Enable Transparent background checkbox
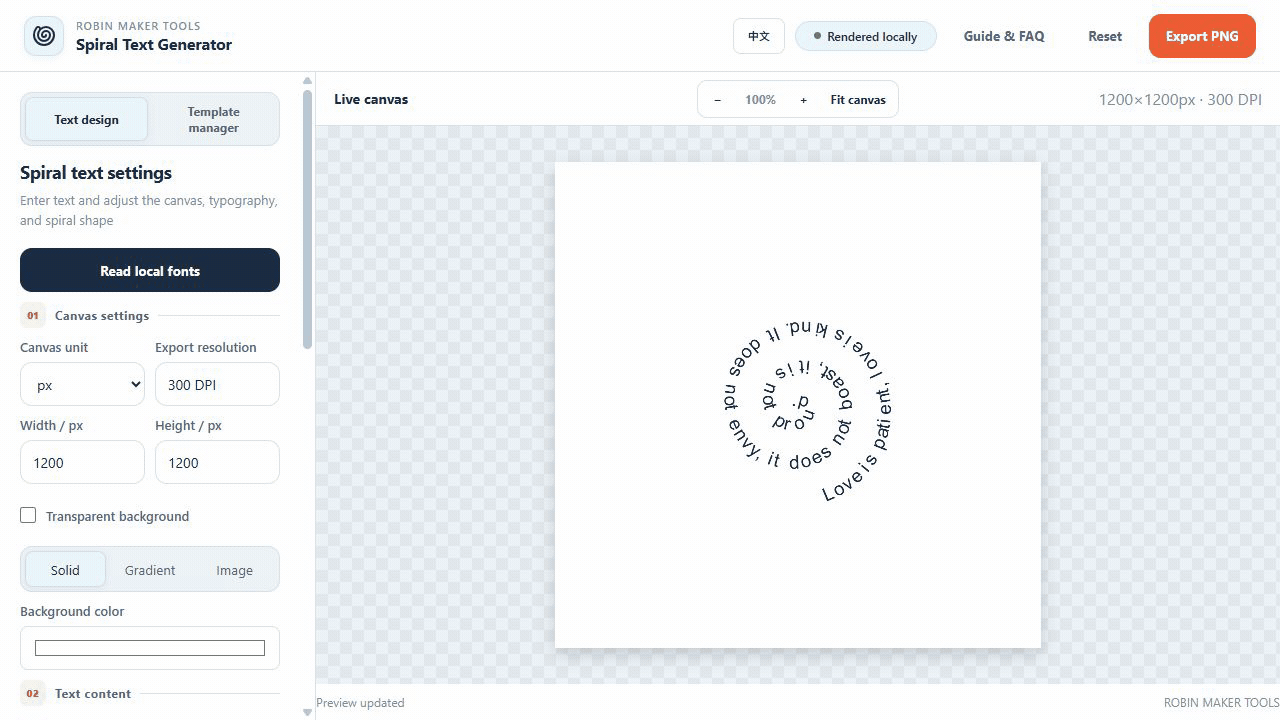Screen dimensions: 1280x720 tap(28, 515)
